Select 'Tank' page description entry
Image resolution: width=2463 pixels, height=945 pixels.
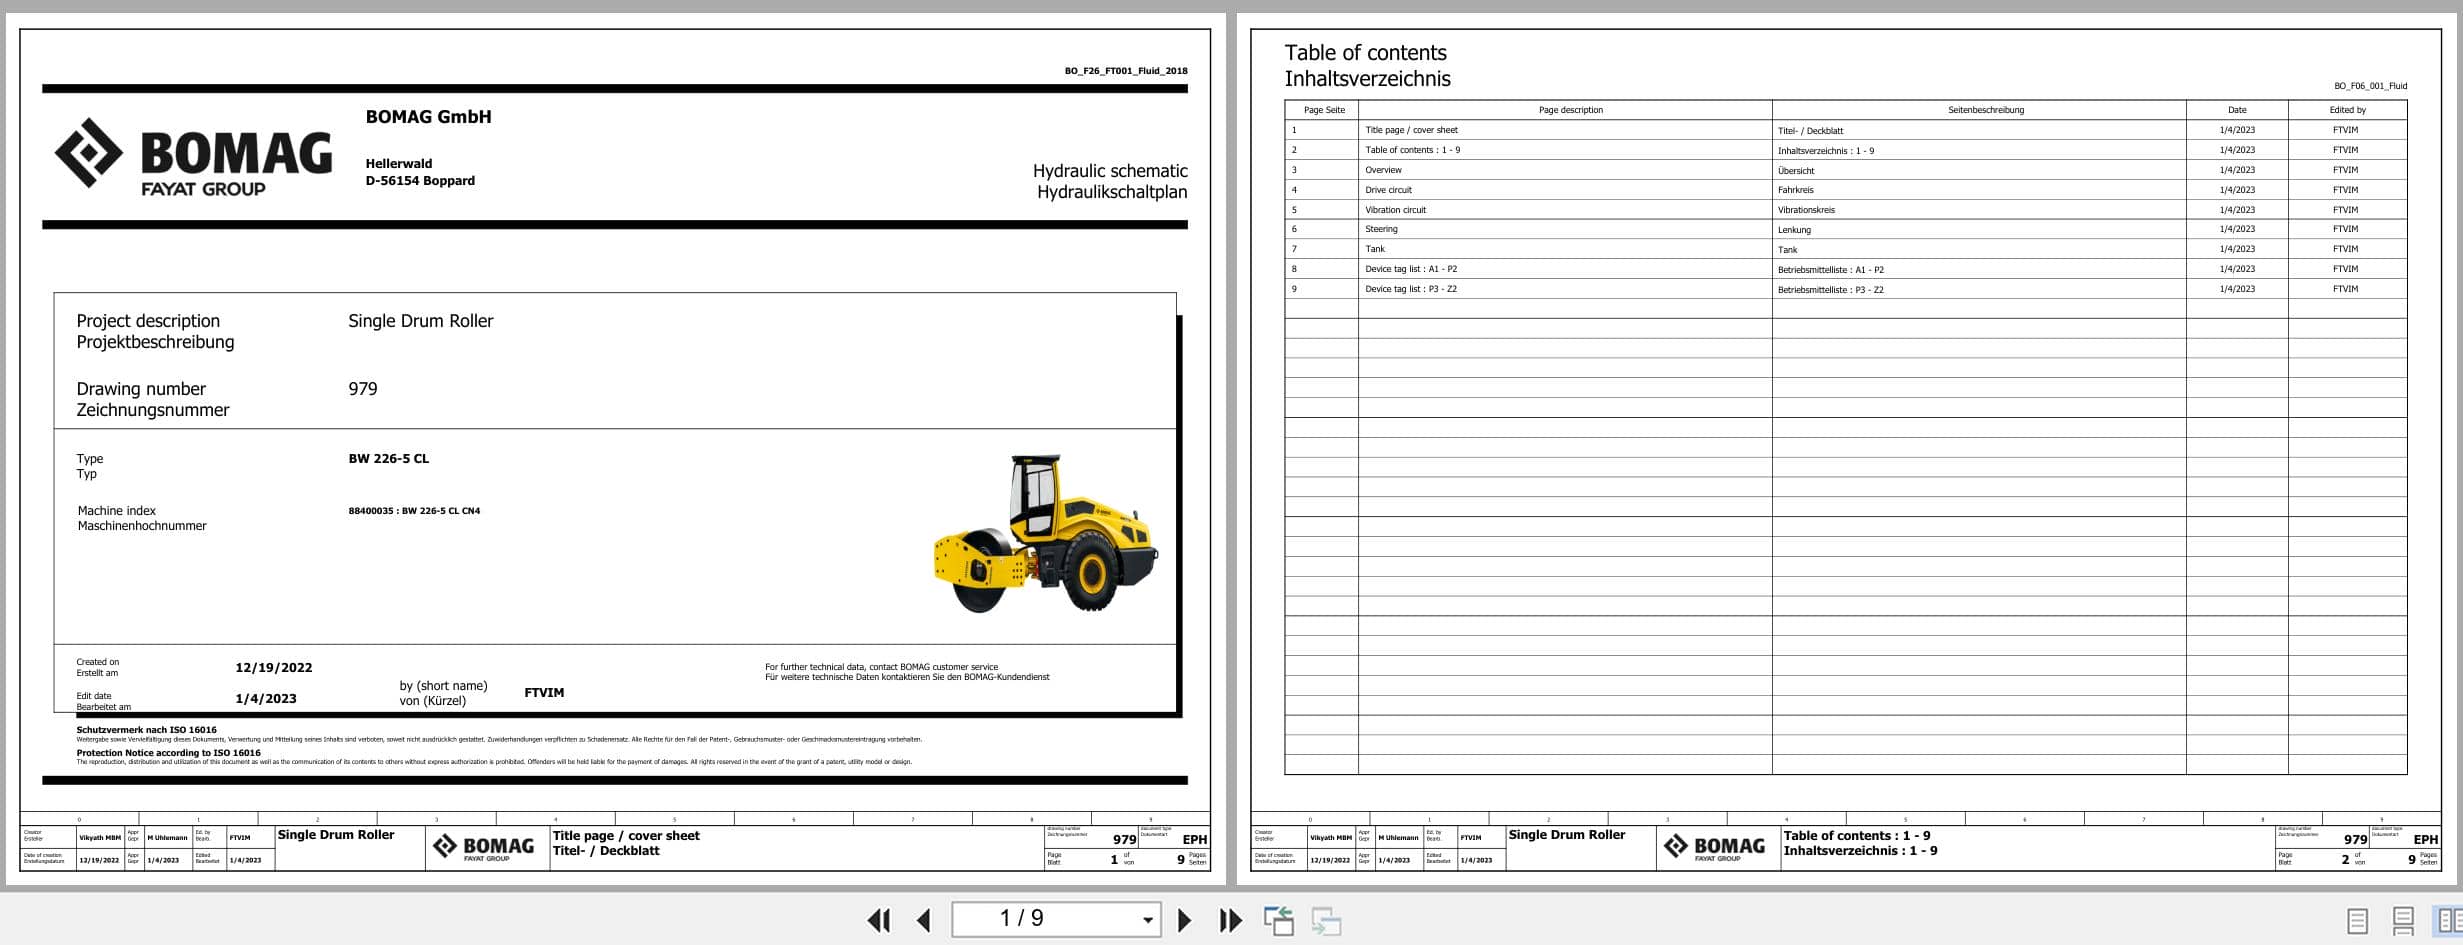pyautogui.click(x=1375, y=249)
